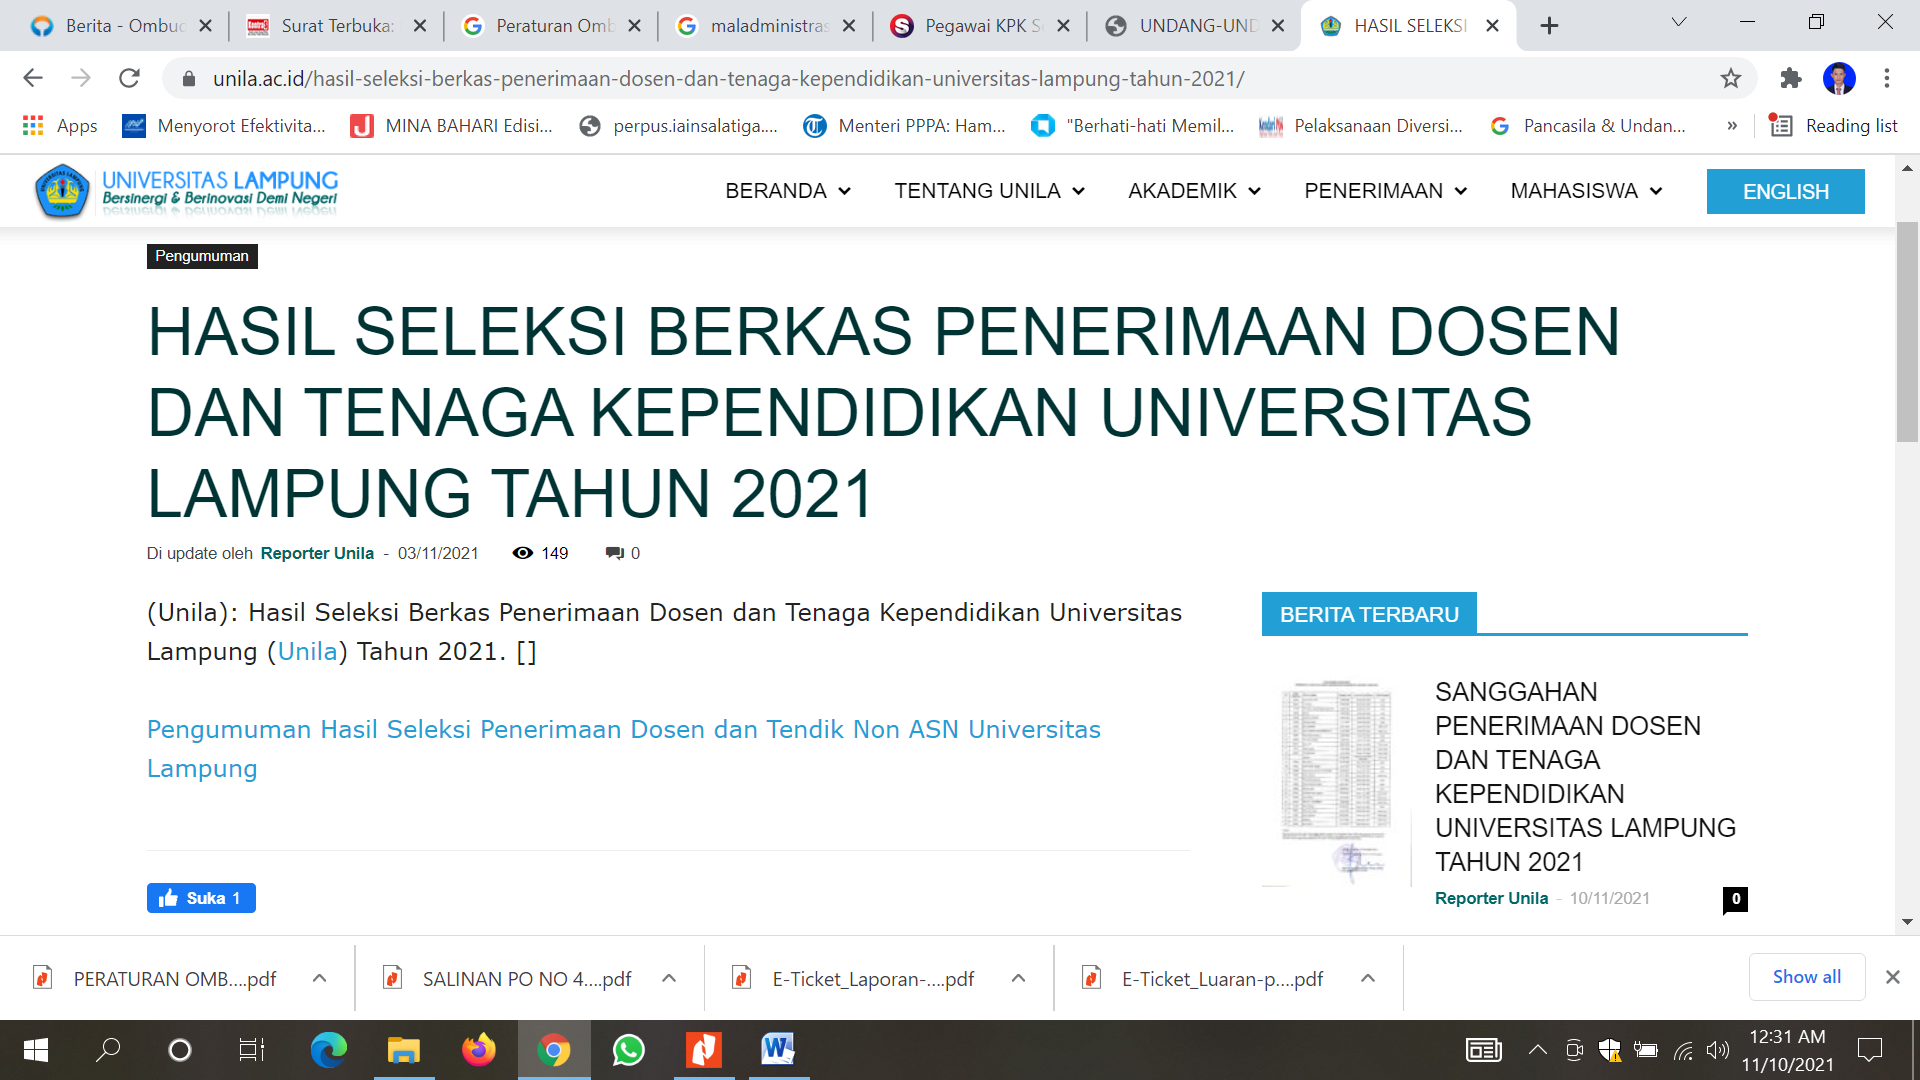This screenshot has height=1080, width=1920.
Task: Open Microsoft Word from the taskbar
Action: 778,1050
